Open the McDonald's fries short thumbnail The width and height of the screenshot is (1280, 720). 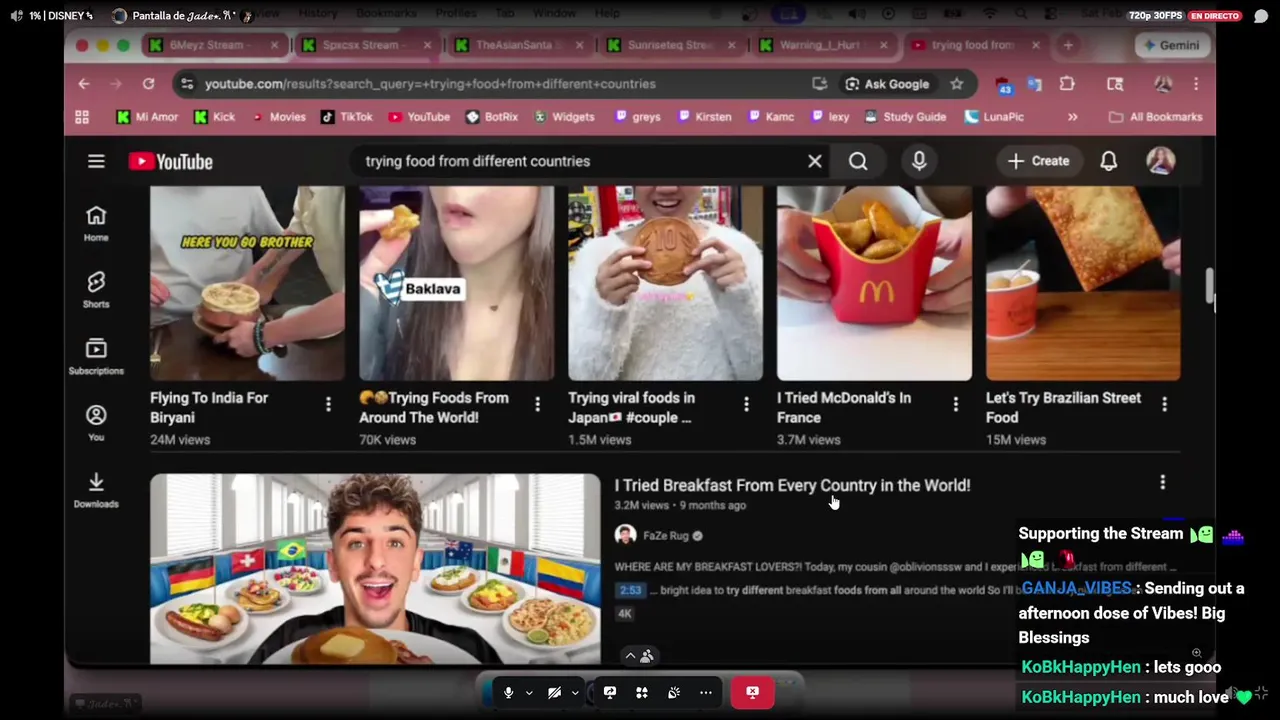click(x=874, y=283)
